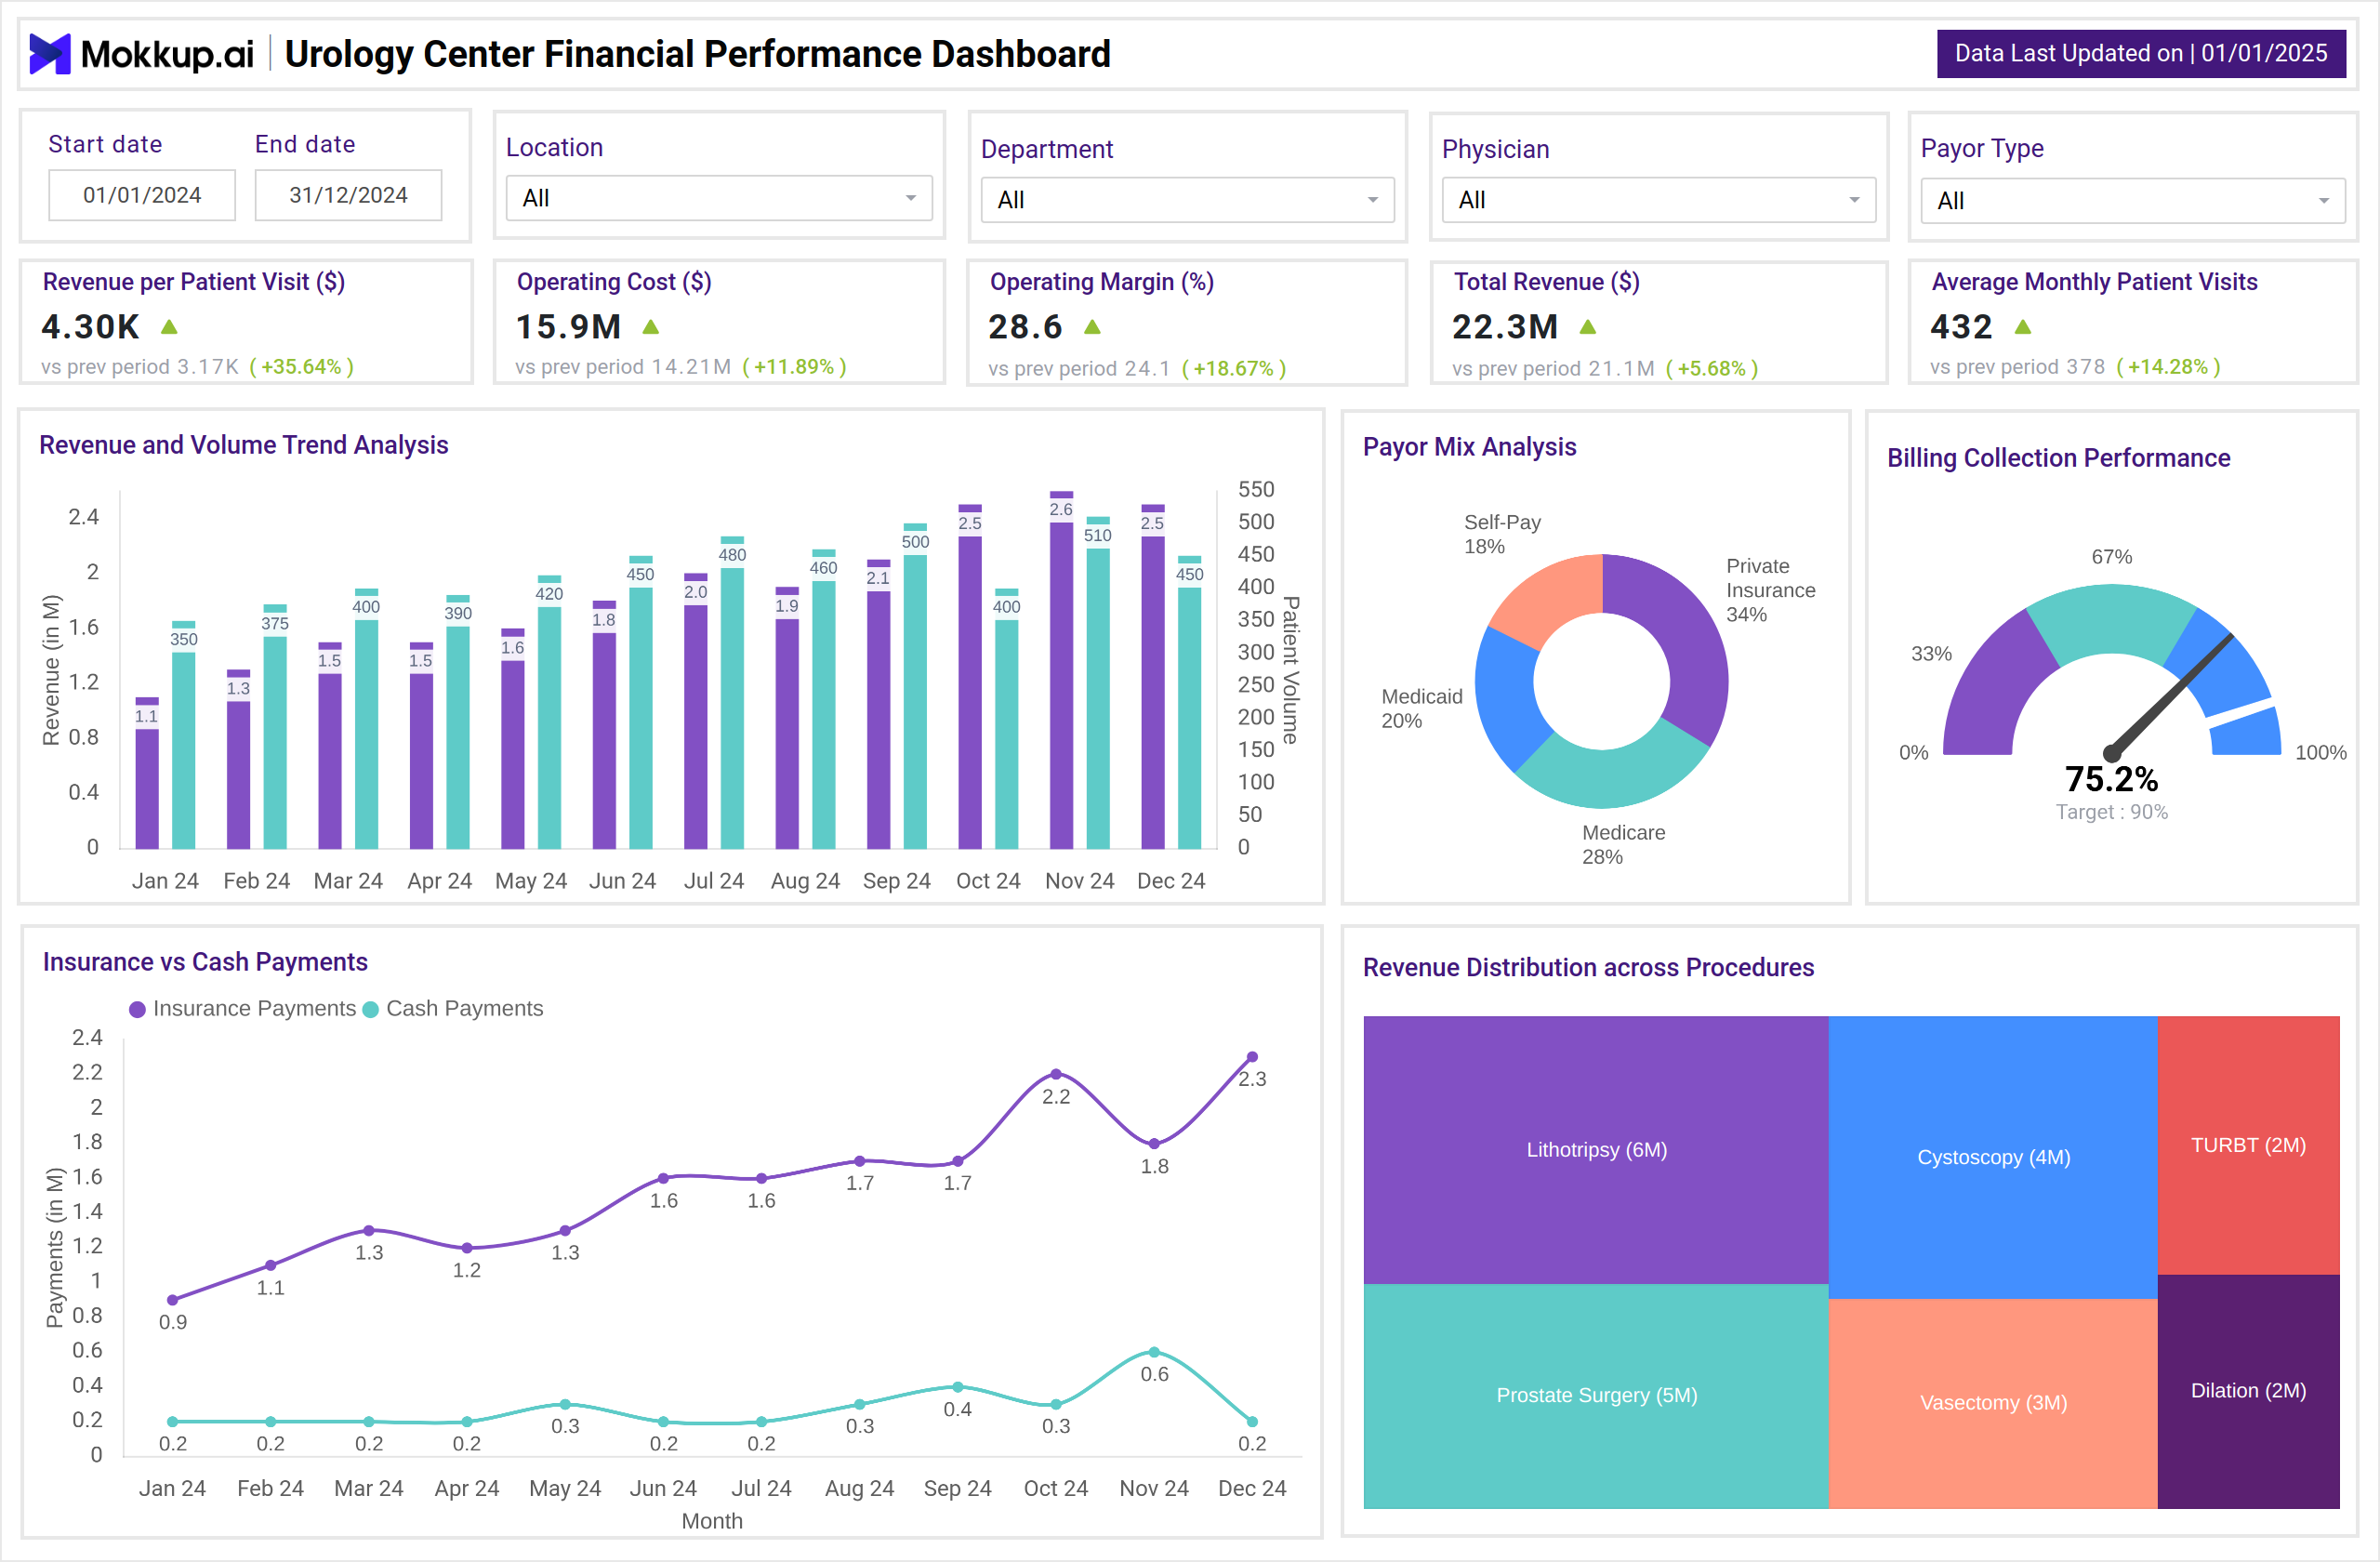Click the green up arrow beside 22.3M

[1588, 327]
